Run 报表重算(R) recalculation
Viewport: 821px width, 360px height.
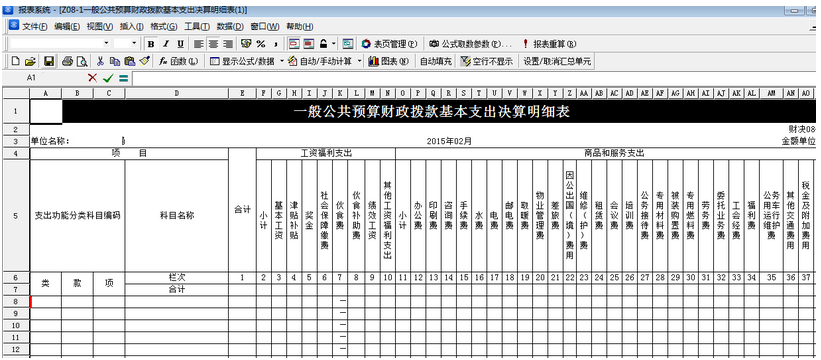pos(549,44)
